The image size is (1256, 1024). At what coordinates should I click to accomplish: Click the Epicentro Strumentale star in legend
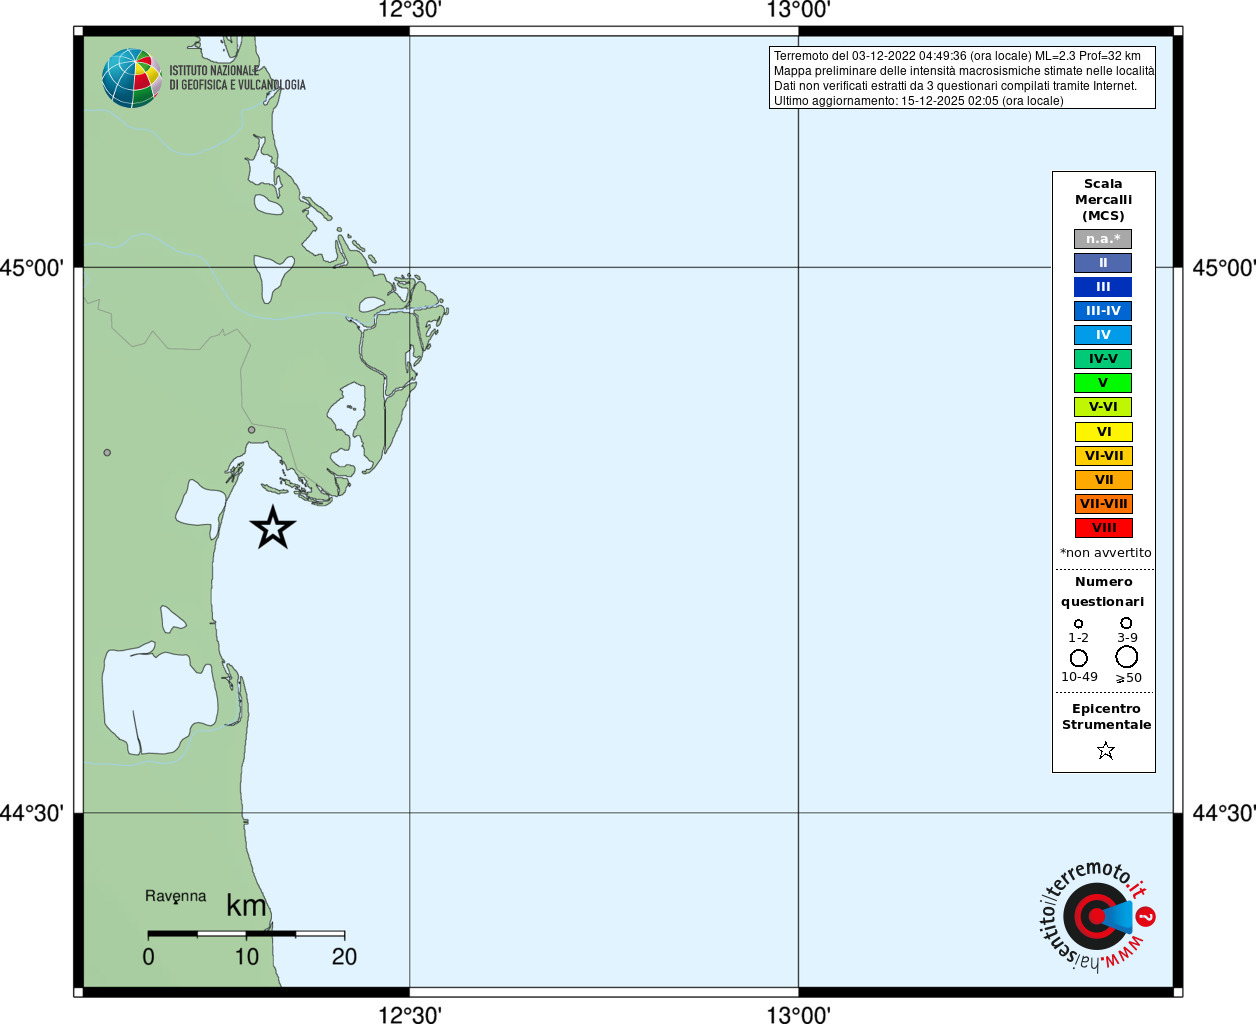click(1105, 750)
